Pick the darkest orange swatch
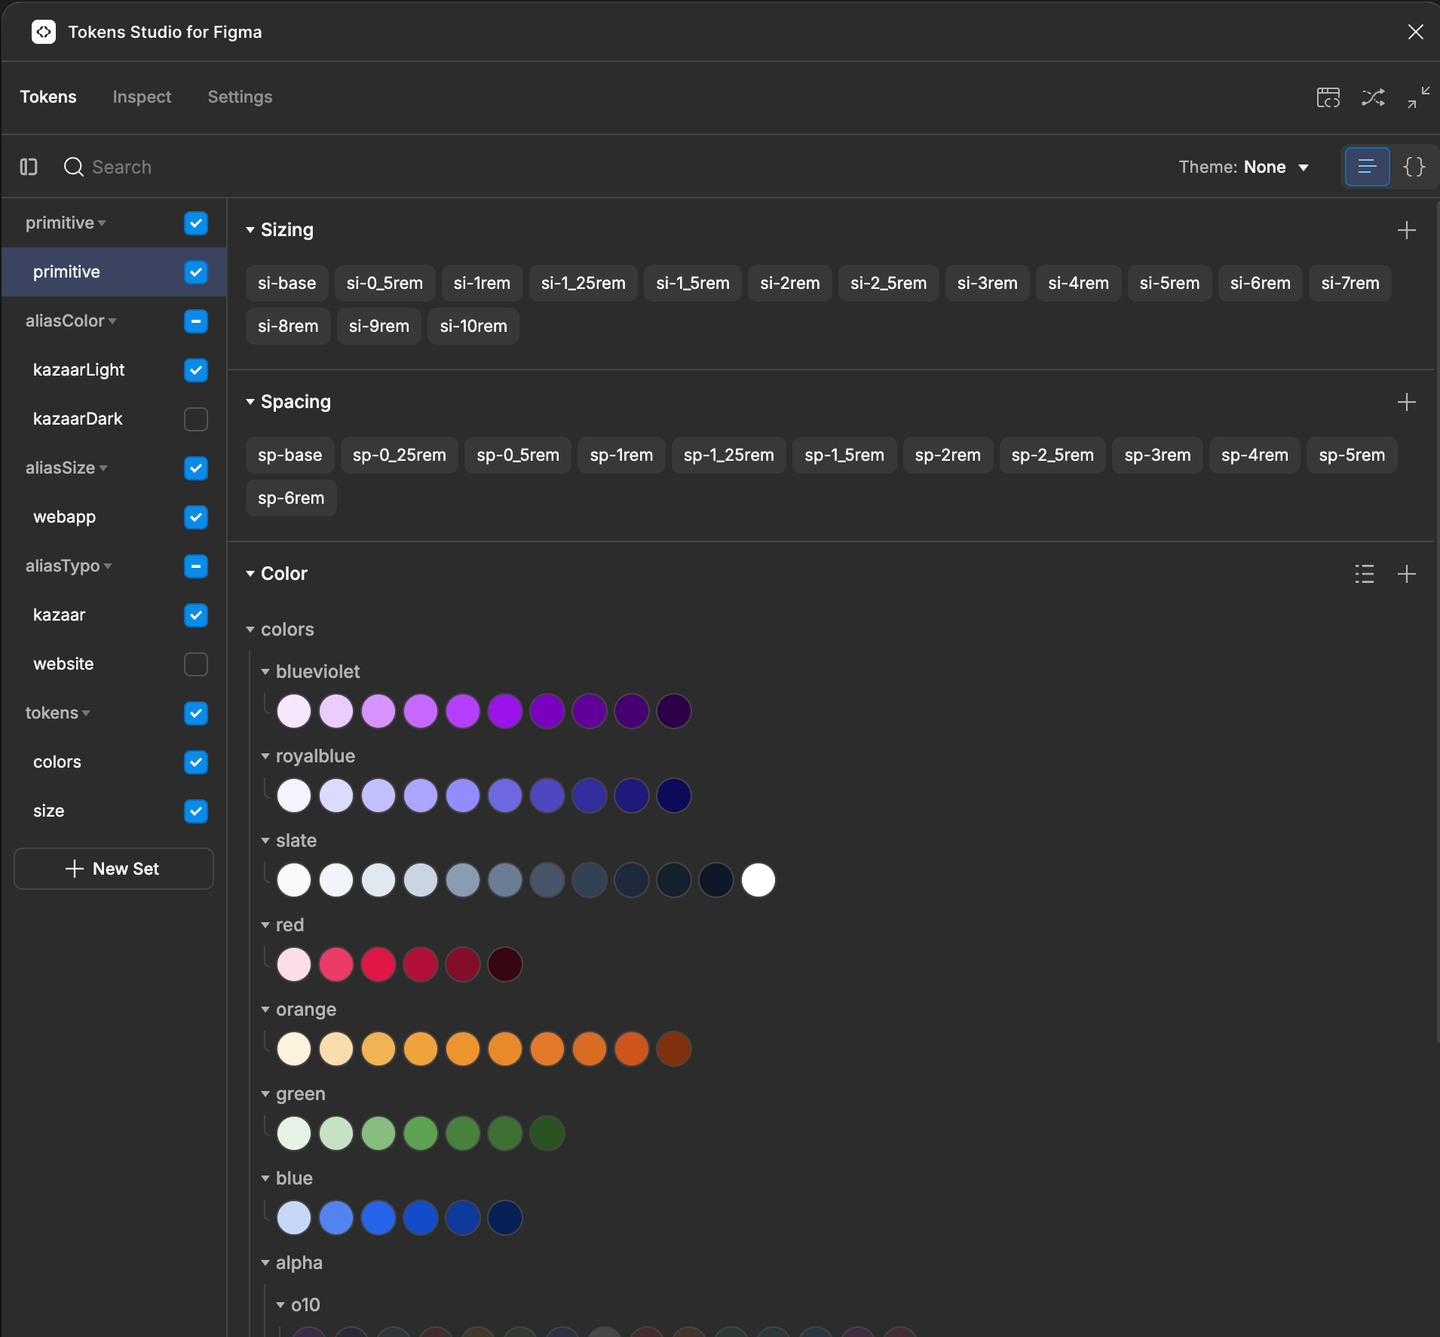1440x1337 pixels. [x=674, y=1049]
